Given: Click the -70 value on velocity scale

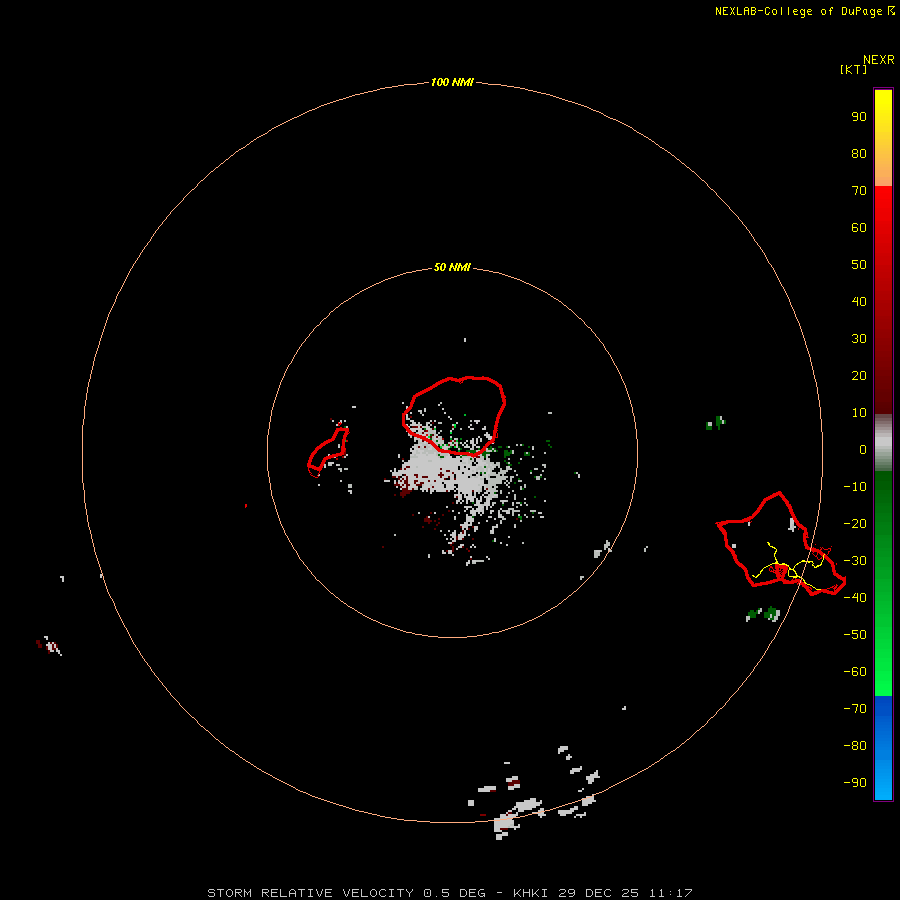Looking at the screenshot, I should coord(855,709).
